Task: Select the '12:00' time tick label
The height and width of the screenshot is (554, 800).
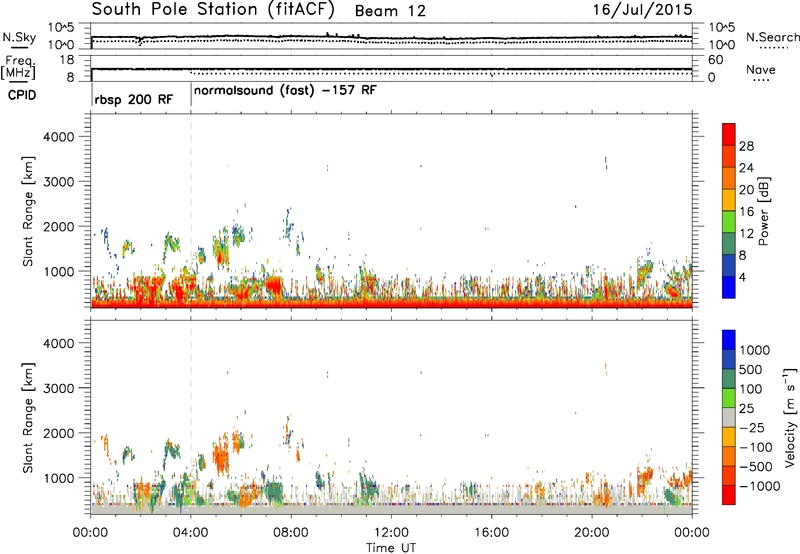Action: coord(391,533)
